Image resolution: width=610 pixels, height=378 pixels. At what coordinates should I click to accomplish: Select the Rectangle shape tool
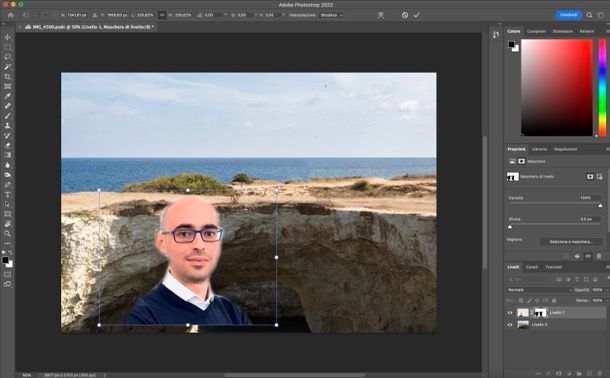[7, 214]
